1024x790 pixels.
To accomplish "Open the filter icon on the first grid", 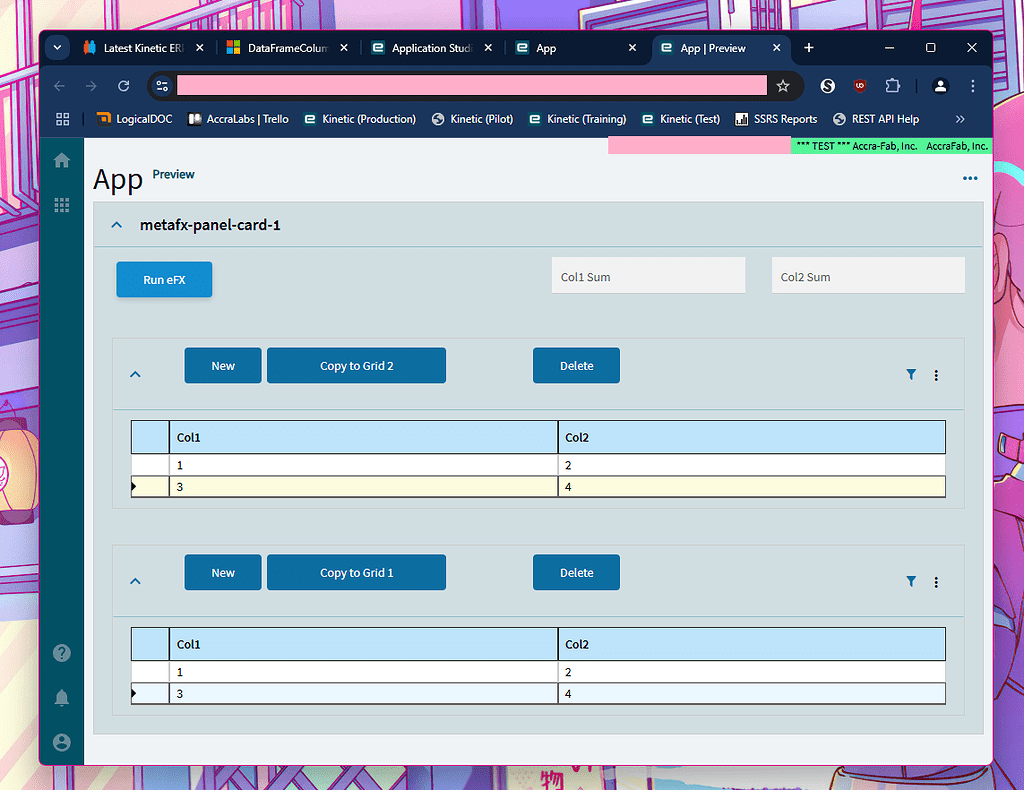I will 910,374.
